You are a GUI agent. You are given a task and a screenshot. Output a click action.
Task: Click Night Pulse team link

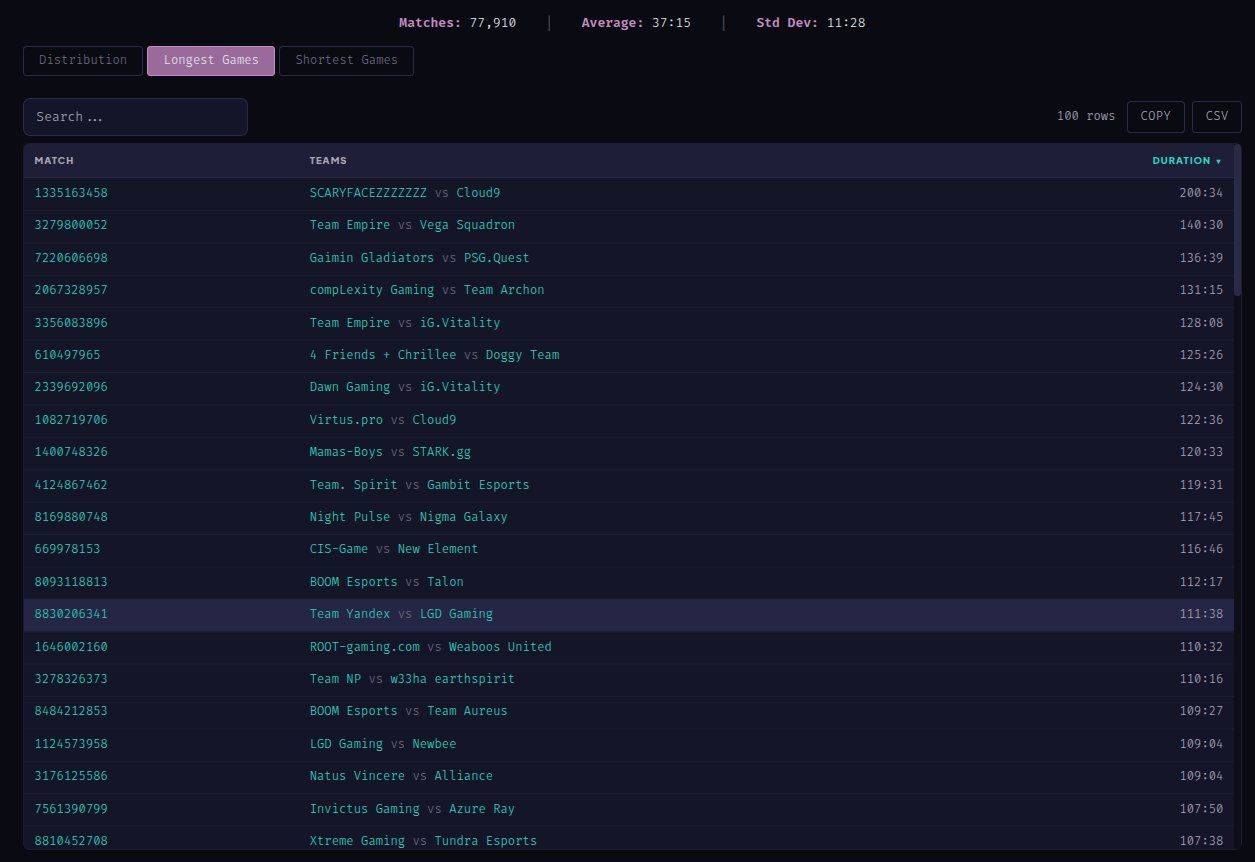click(x=350, y=517)
